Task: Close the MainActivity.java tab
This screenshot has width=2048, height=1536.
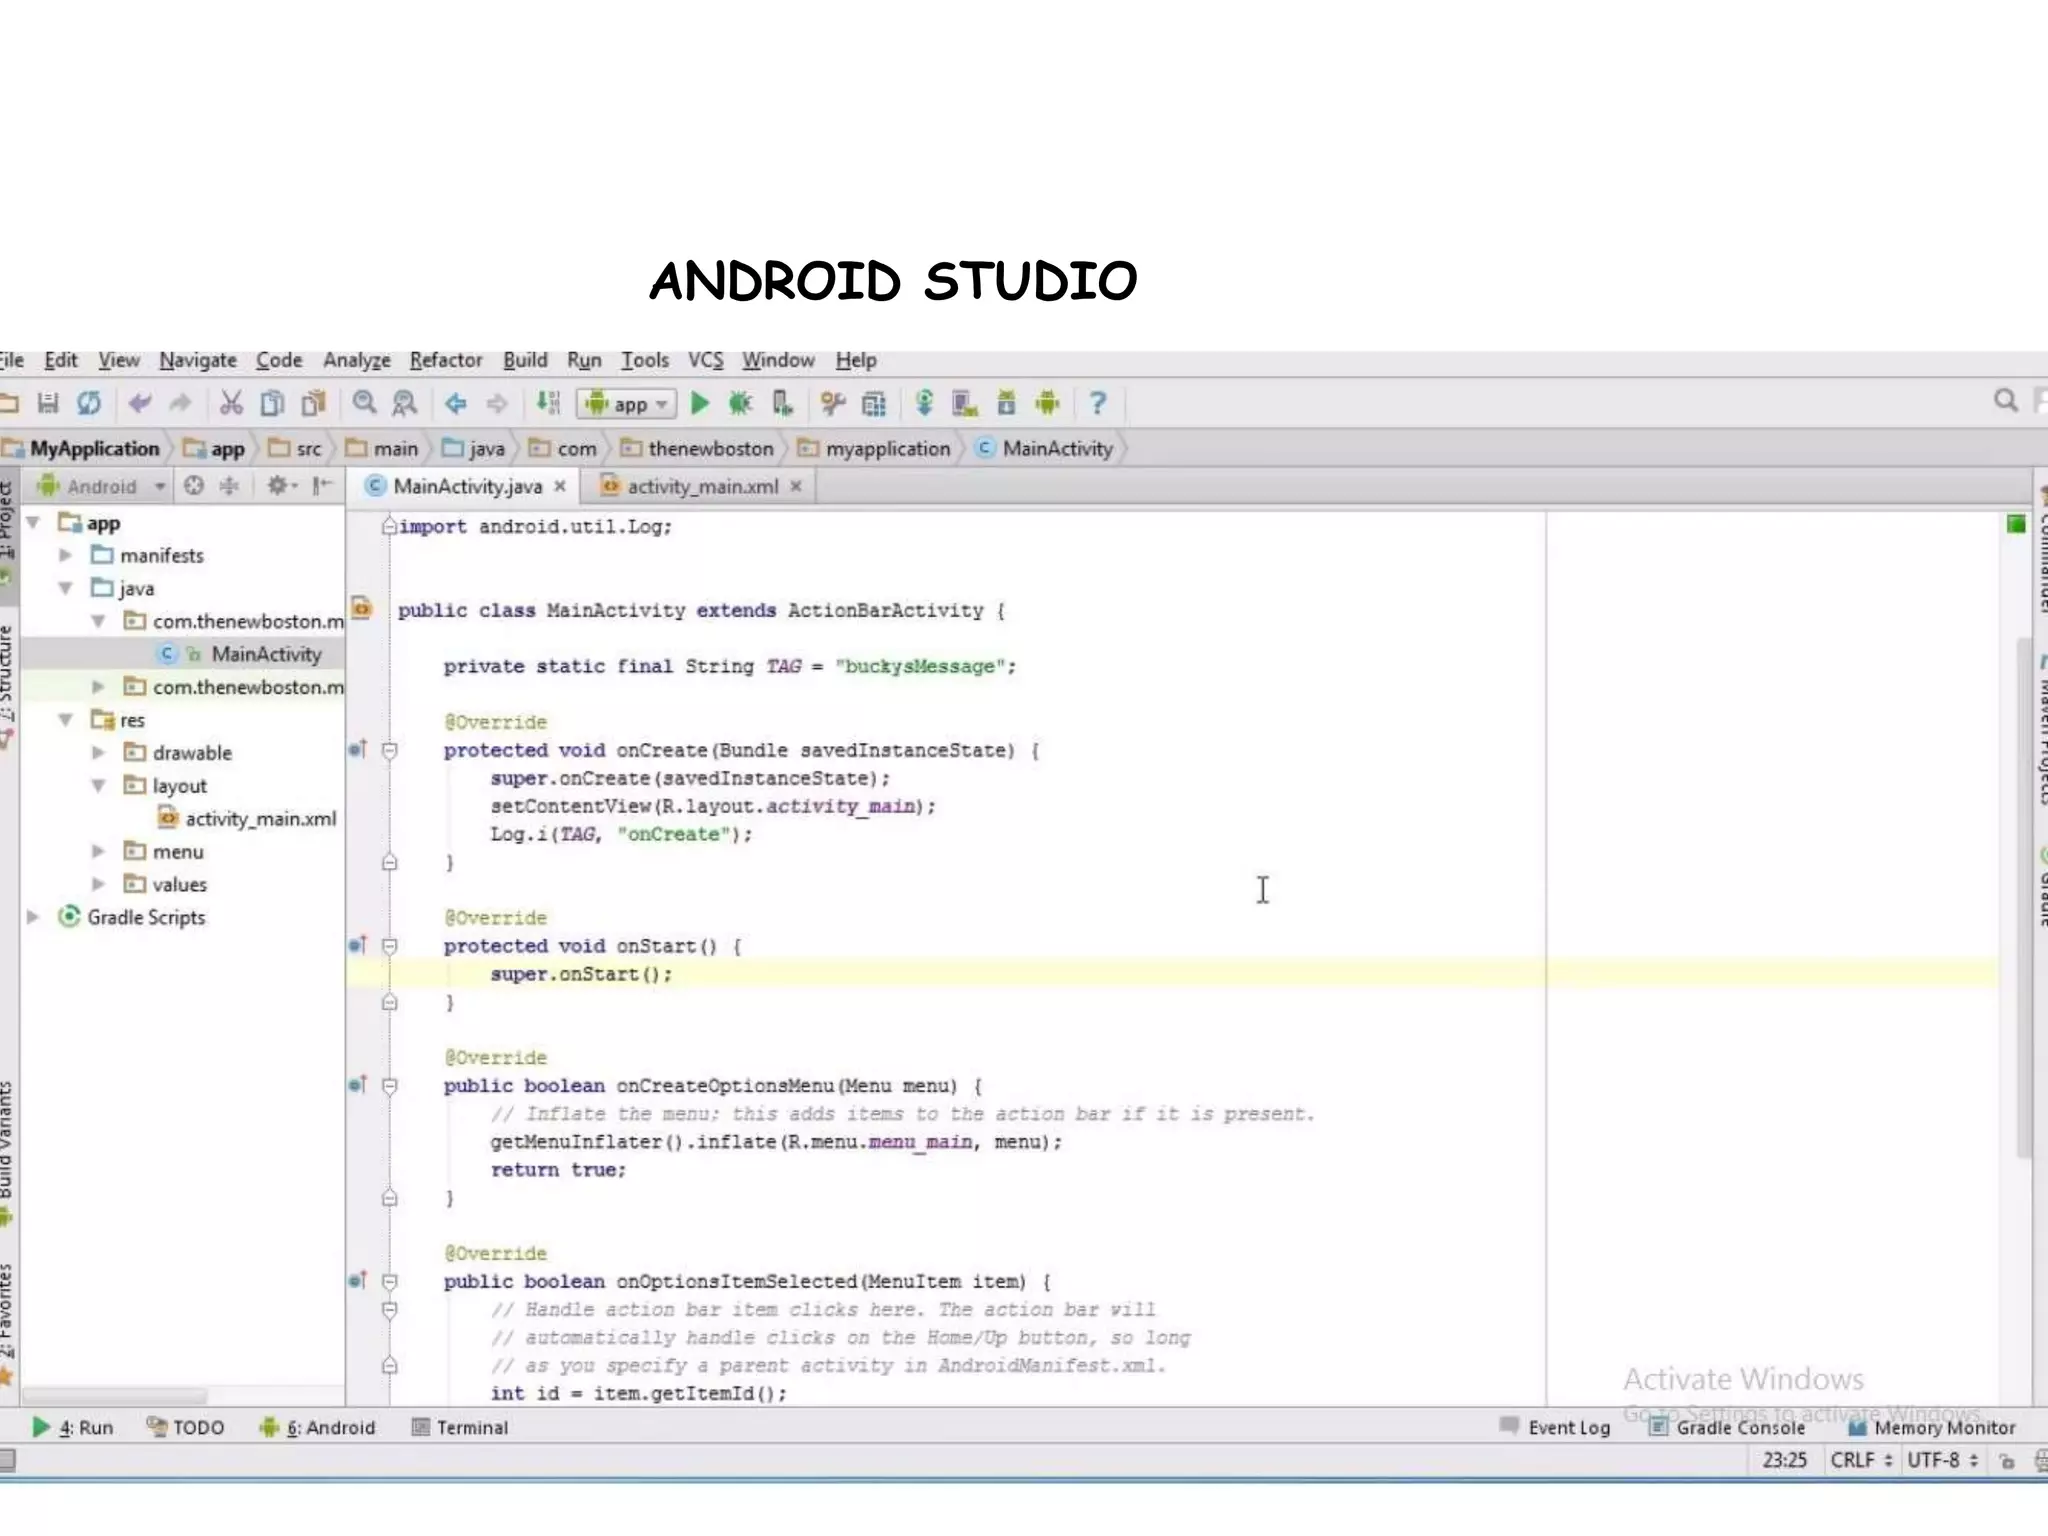Action: [560, 486]
